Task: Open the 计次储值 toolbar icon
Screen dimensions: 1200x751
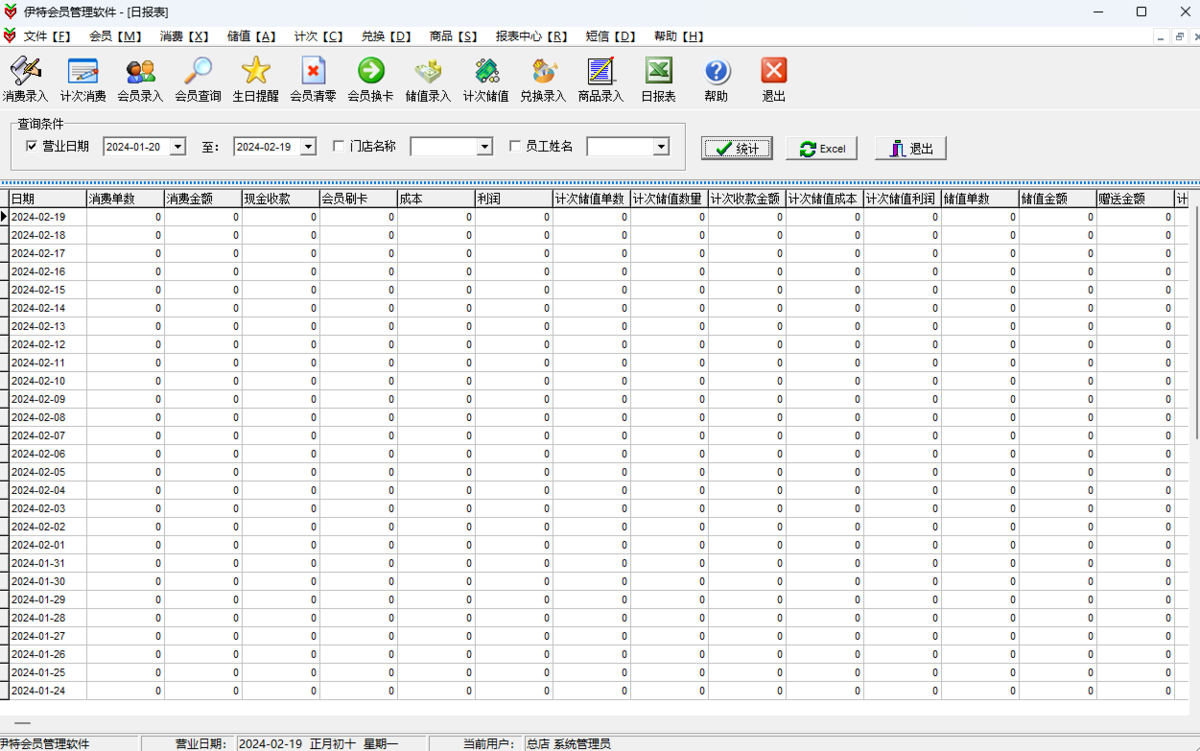Action: pyautogui.click(x=486, y=80)
